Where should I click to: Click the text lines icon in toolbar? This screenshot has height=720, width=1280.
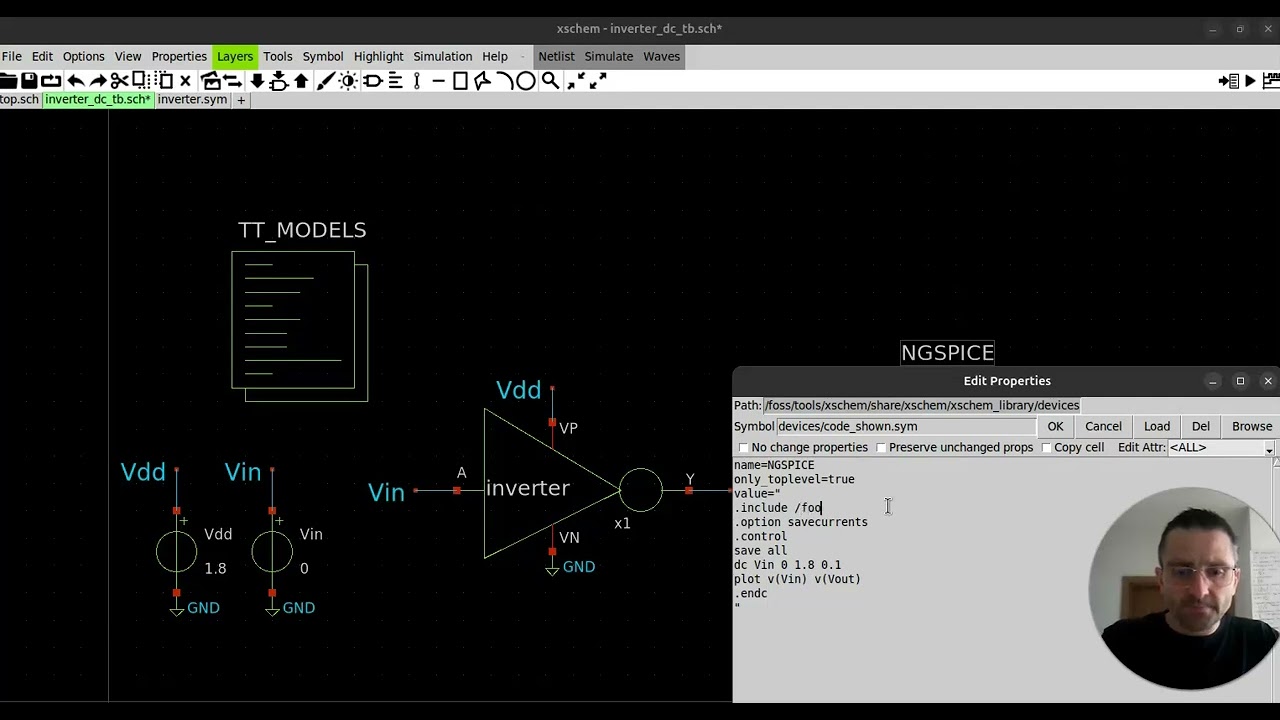395,81
